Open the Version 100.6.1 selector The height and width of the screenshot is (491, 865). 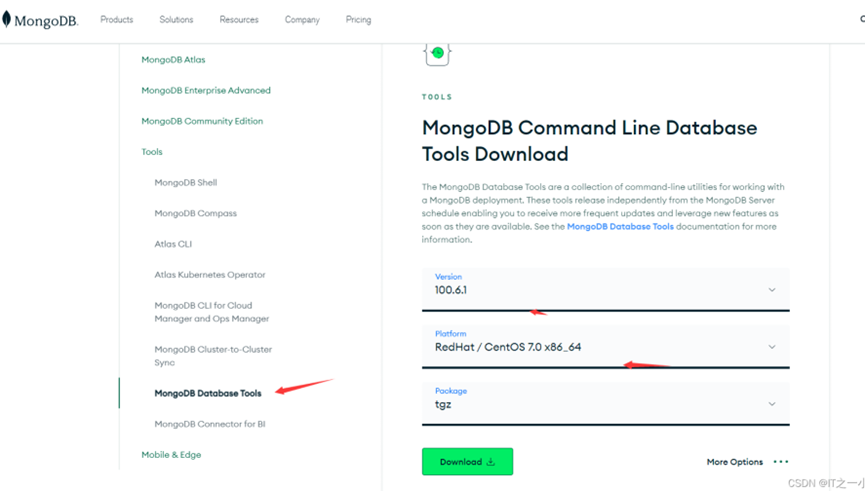pos(606,289)
